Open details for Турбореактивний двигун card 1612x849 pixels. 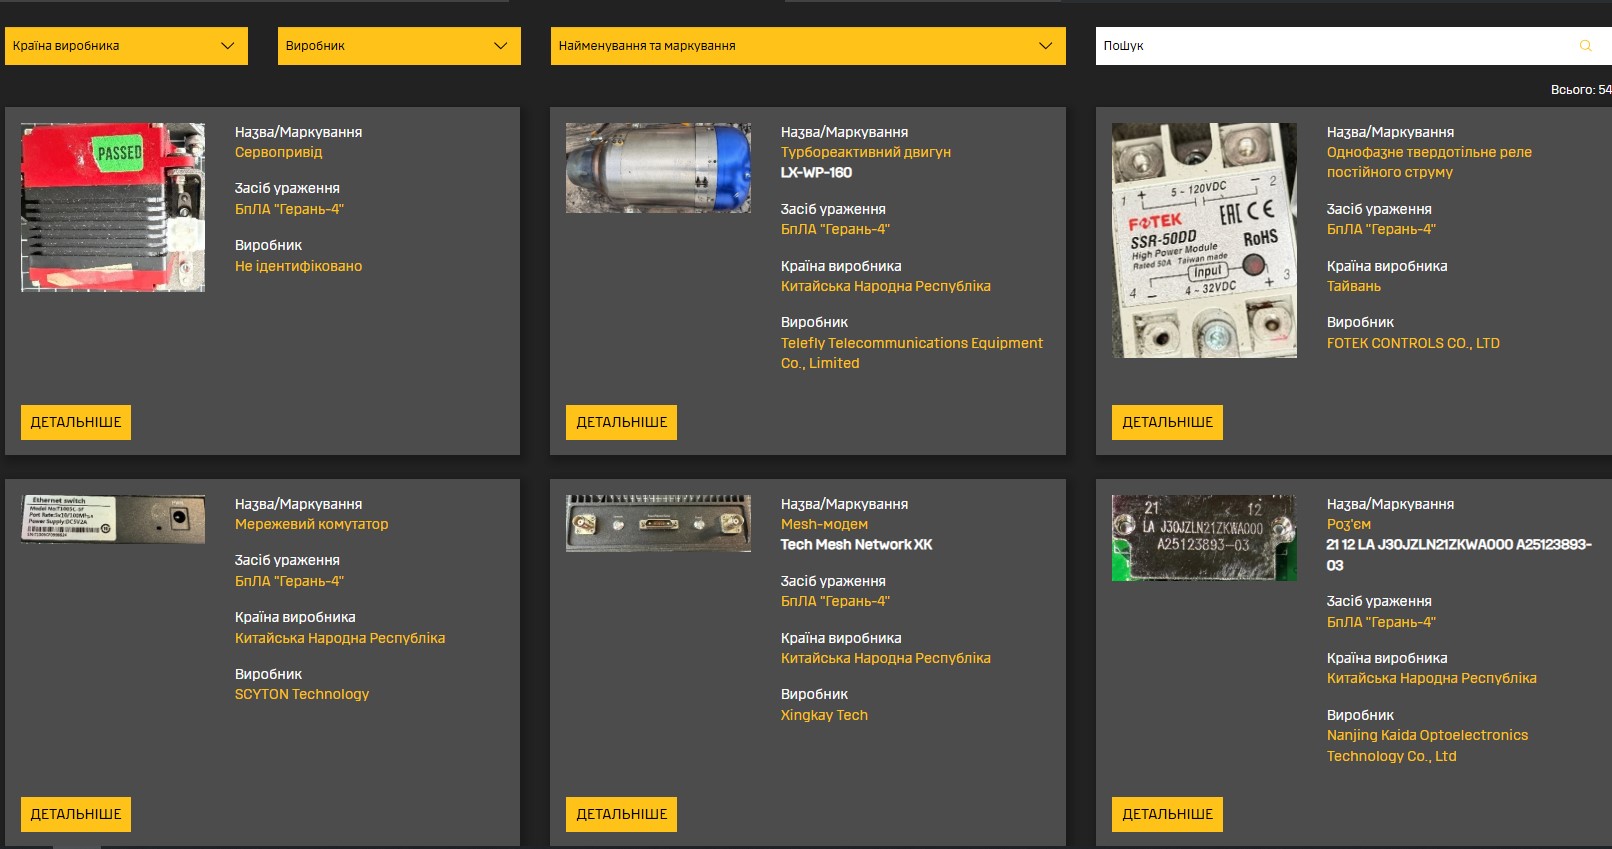coord(622,422)
